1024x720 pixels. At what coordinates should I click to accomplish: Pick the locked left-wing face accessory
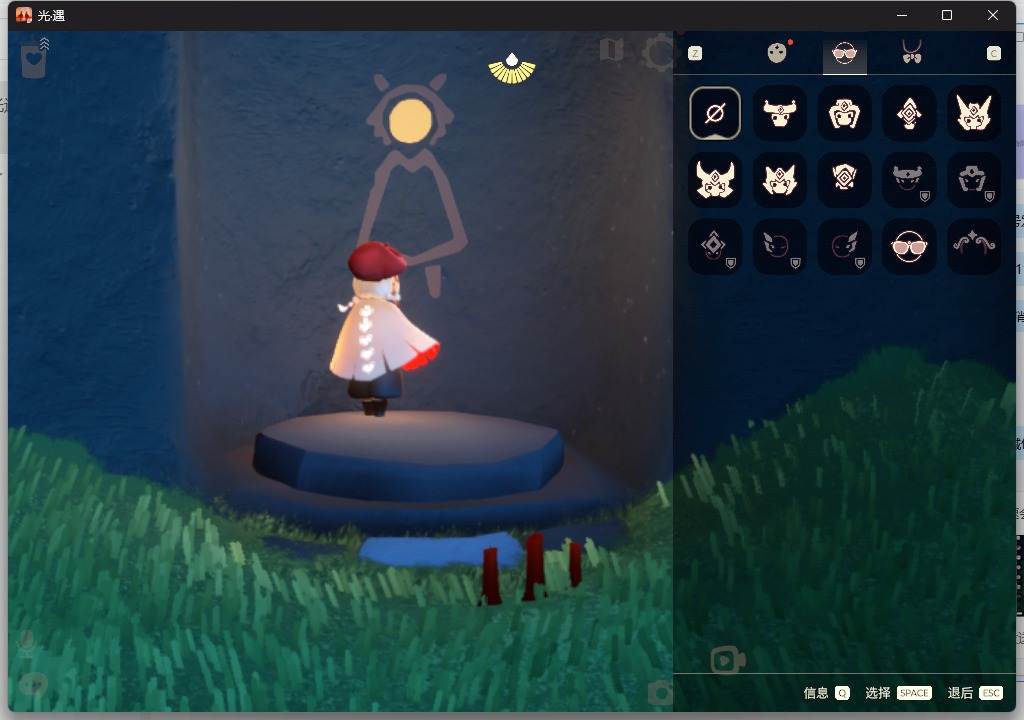click(779, 246)
